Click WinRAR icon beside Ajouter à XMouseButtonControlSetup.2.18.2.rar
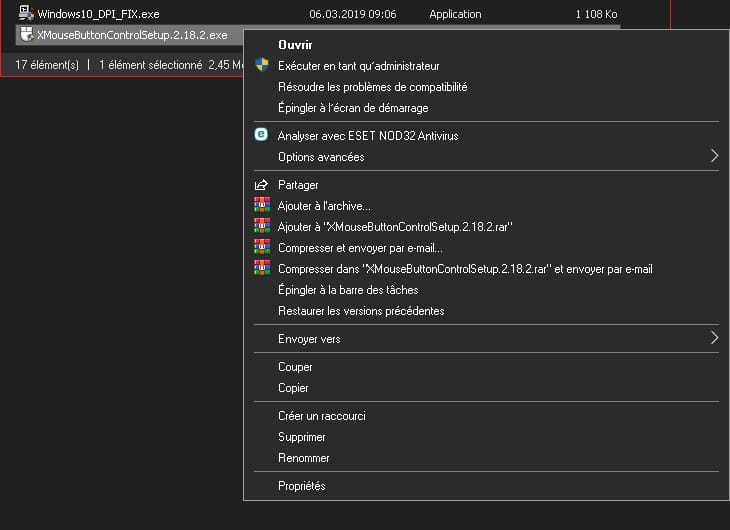The image size is (730, 530). (262, 225)
